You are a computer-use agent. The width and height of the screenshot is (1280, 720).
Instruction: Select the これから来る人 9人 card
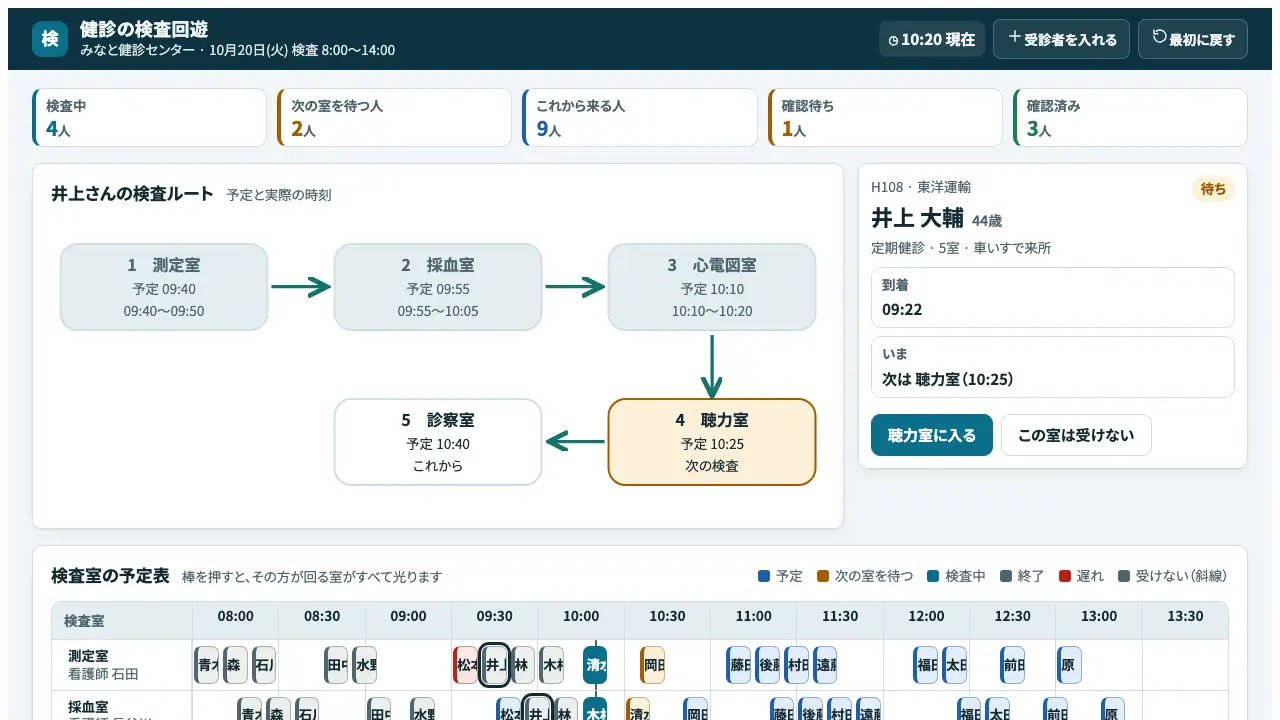click(640, 118)
